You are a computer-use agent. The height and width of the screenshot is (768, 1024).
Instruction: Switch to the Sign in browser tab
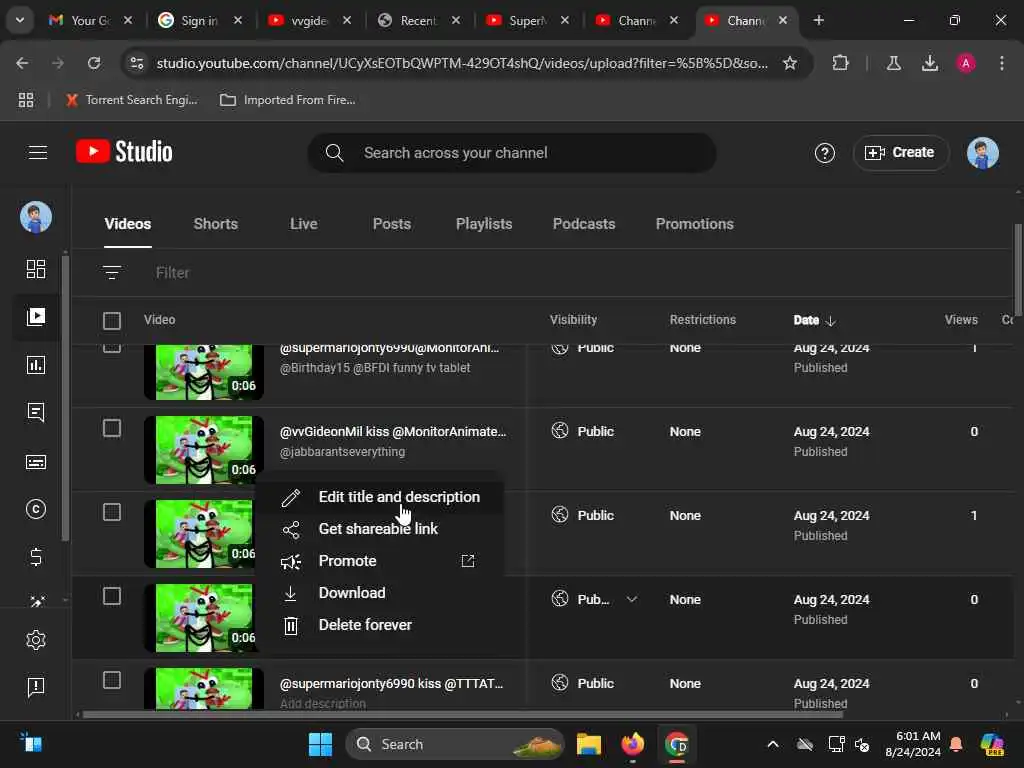(x=199, y=20)
